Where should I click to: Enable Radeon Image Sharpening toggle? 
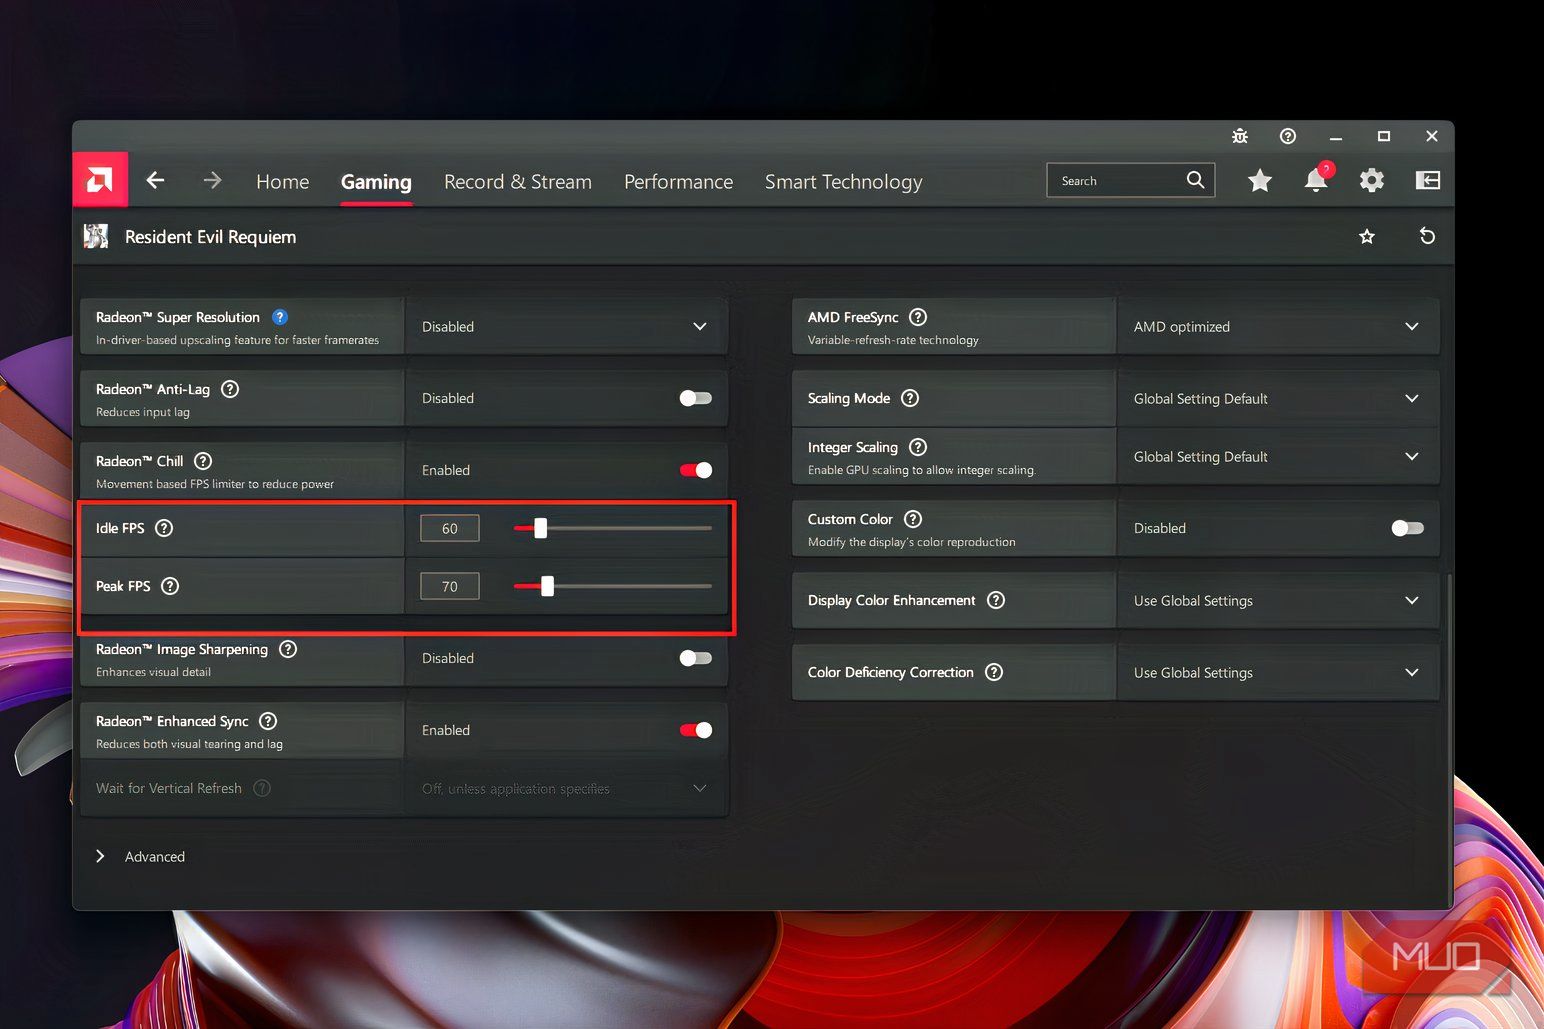[x=695, y=658]
